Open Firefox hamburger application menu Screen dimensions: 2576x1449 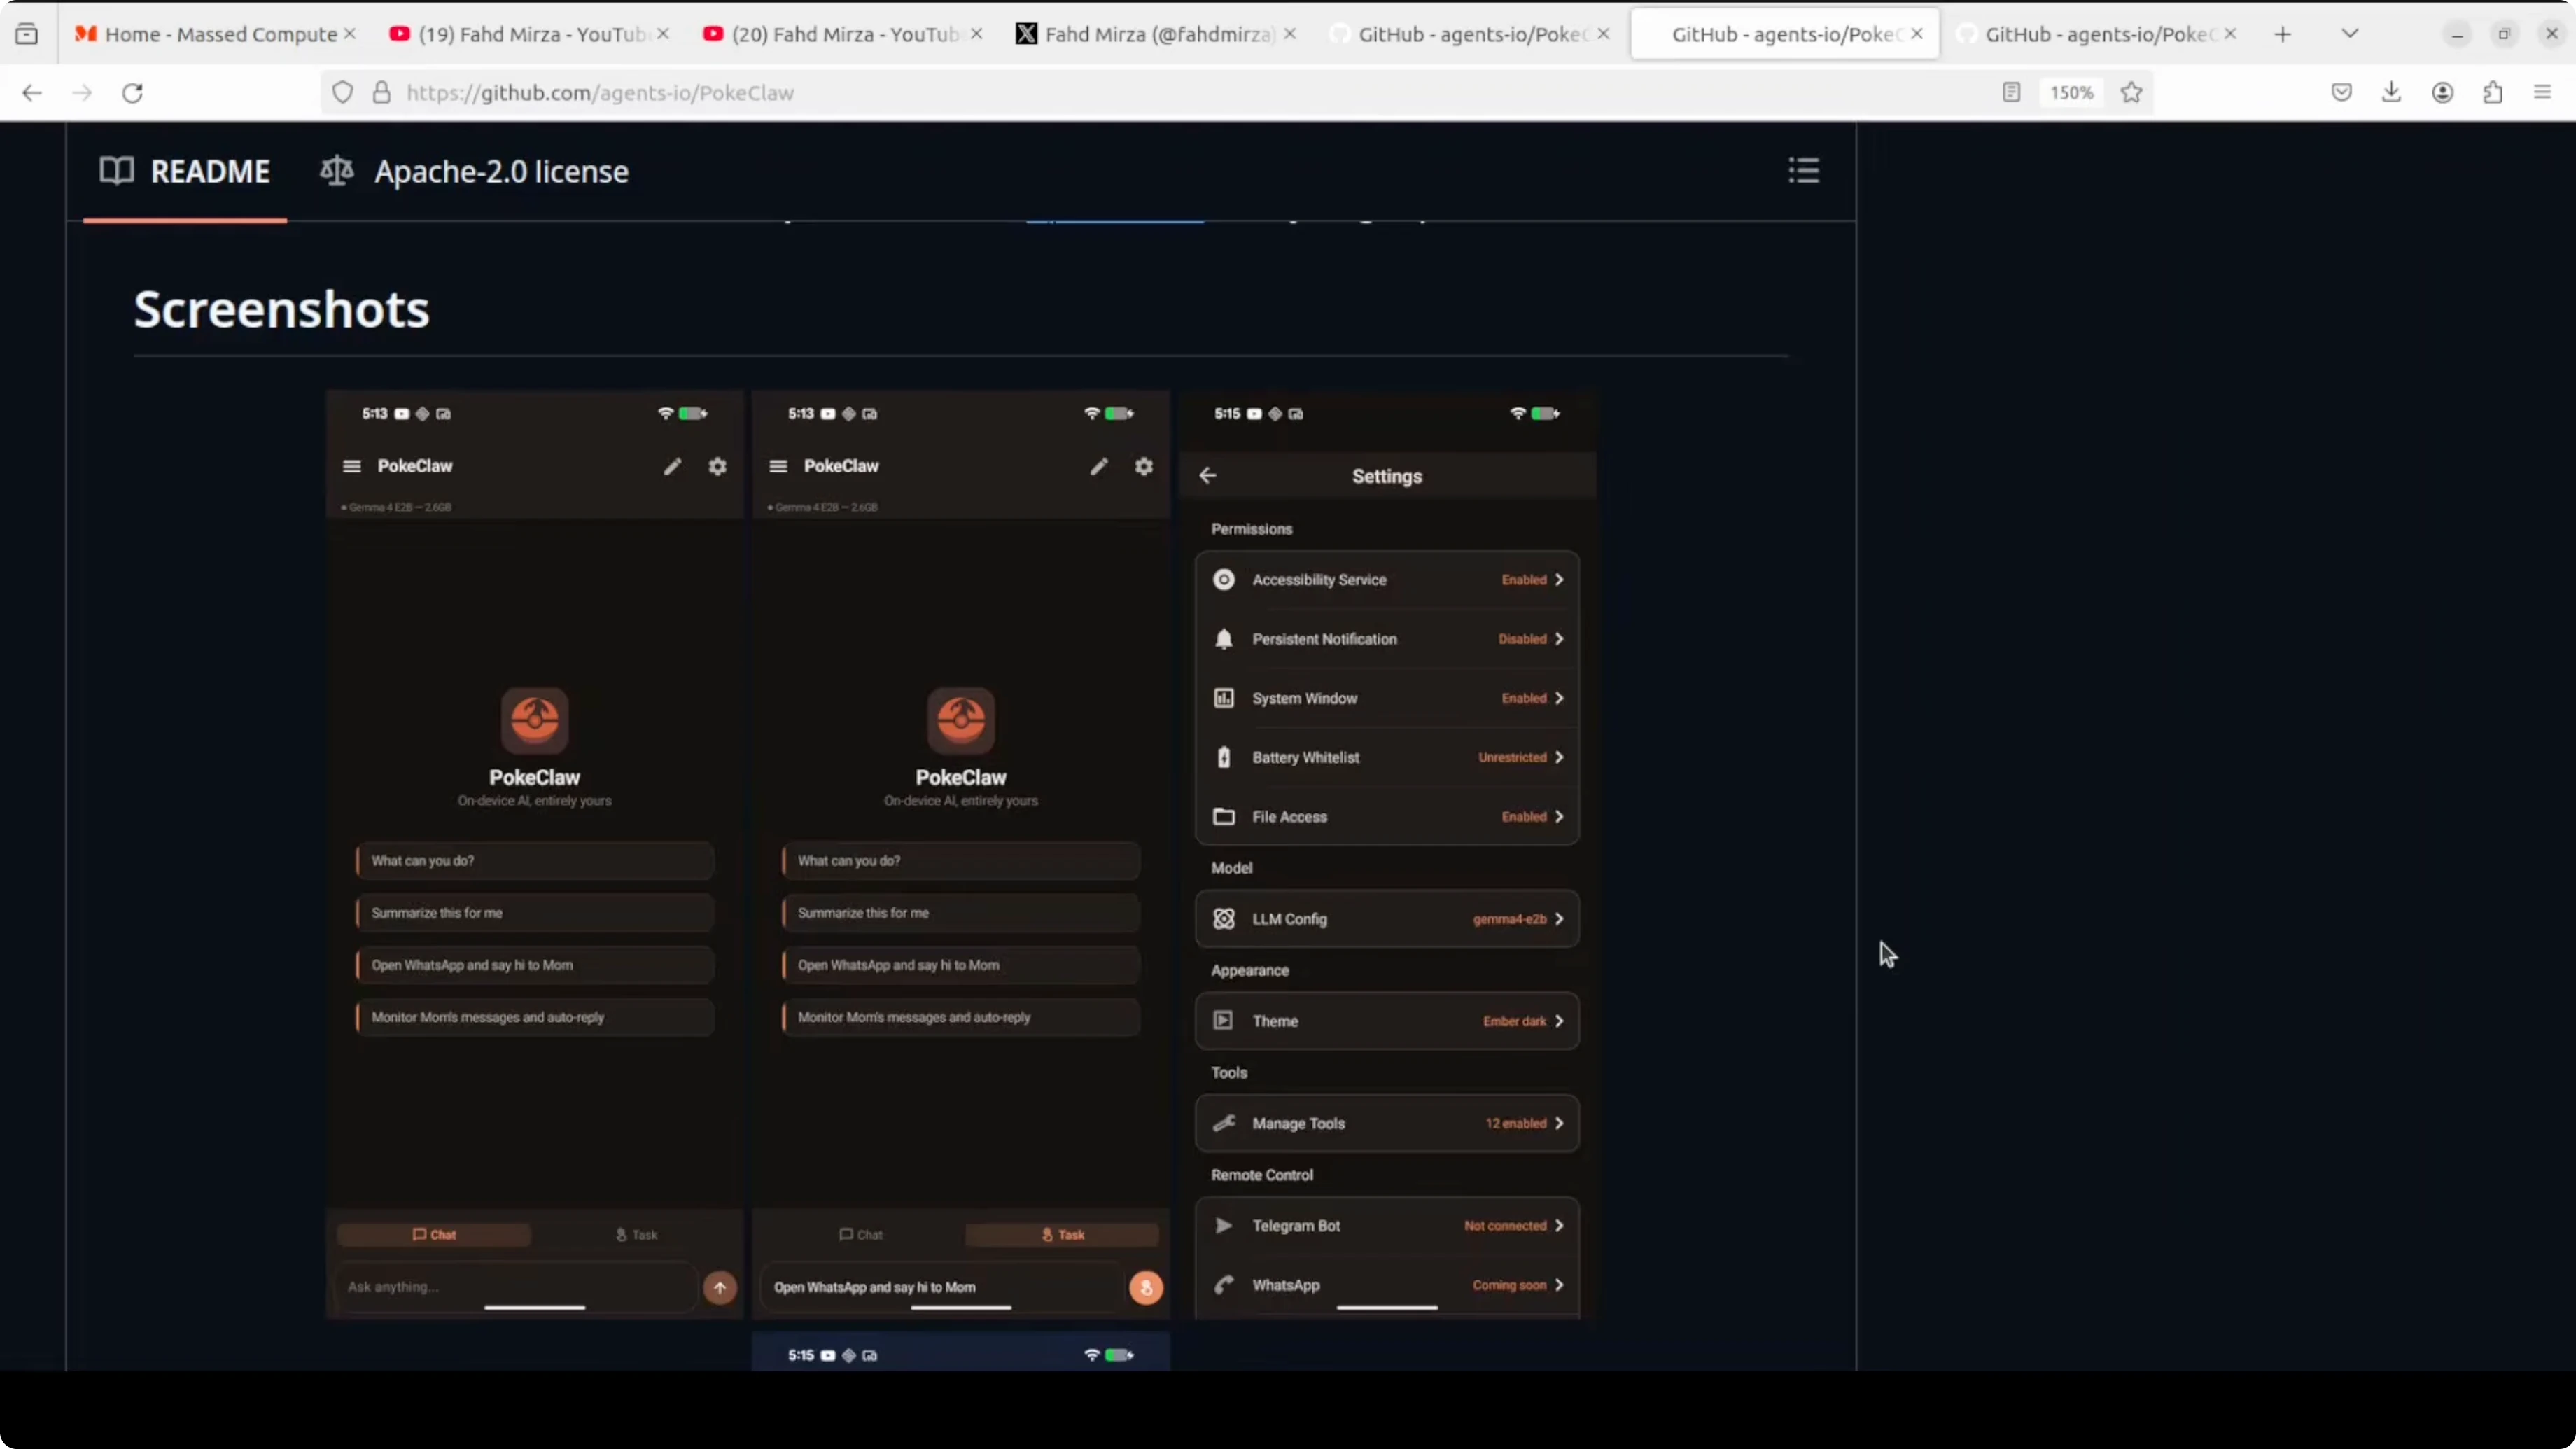point(2542,93)
